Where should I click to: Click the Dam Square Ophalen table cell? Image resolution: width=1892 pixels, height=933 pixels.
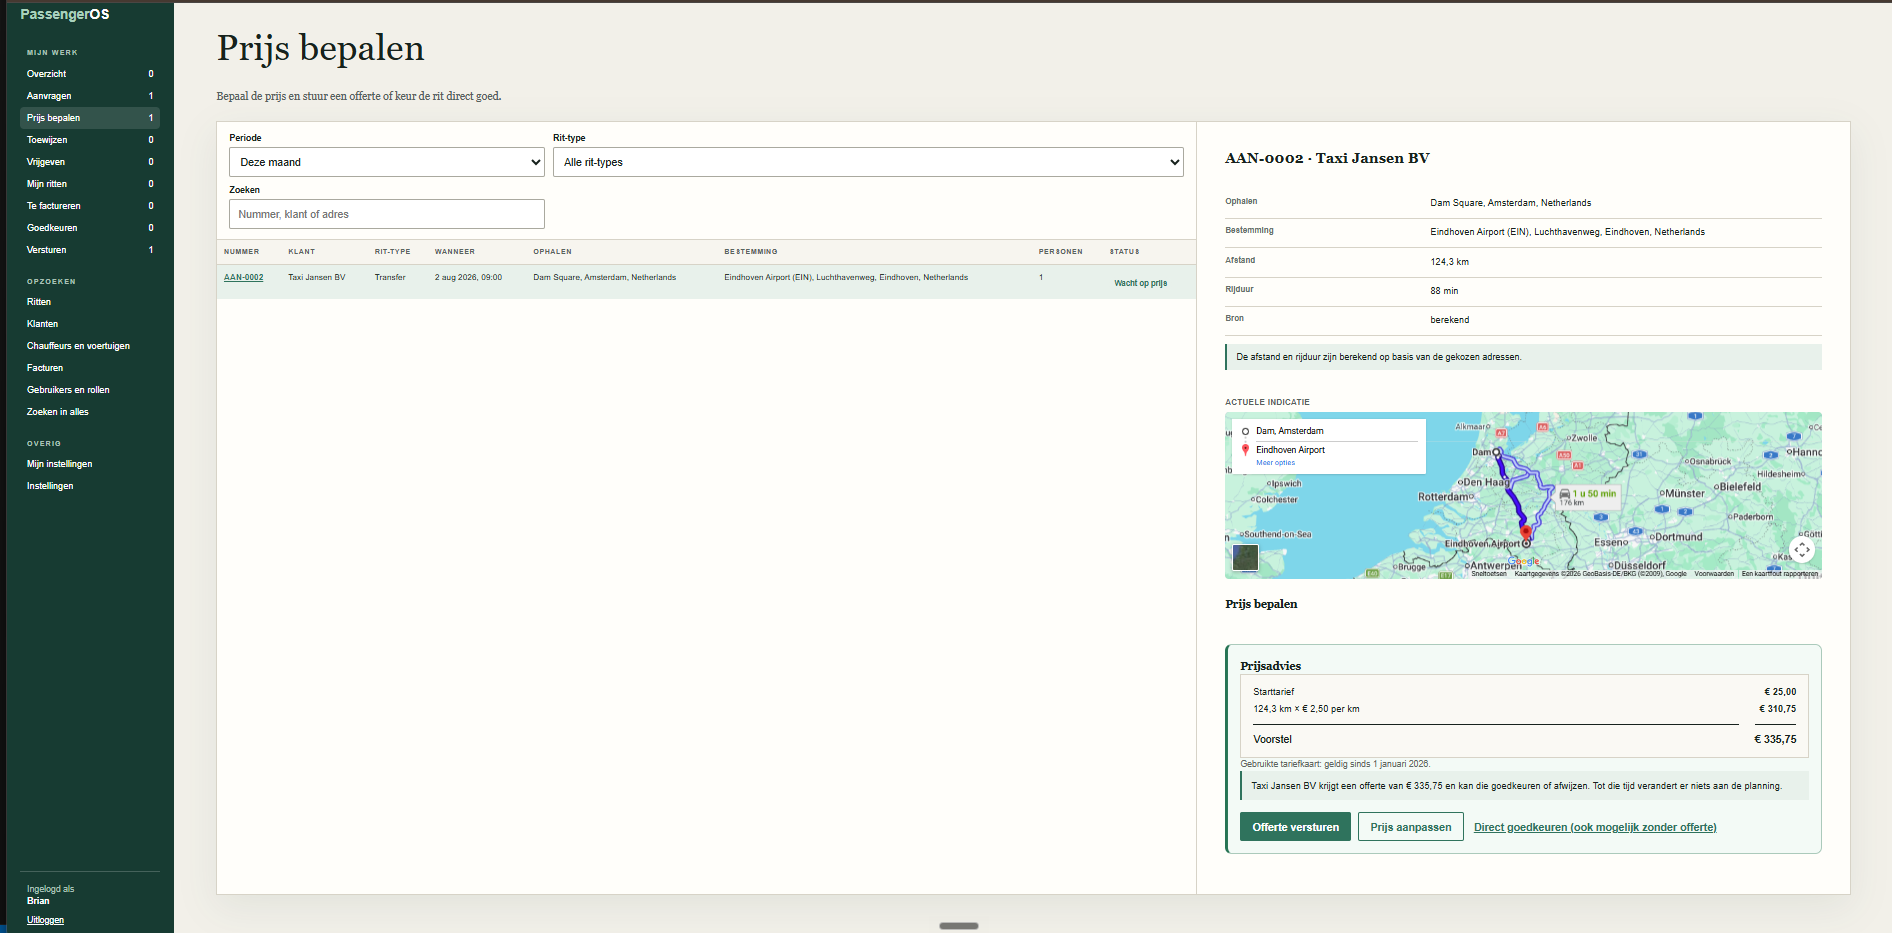(604, 277)
